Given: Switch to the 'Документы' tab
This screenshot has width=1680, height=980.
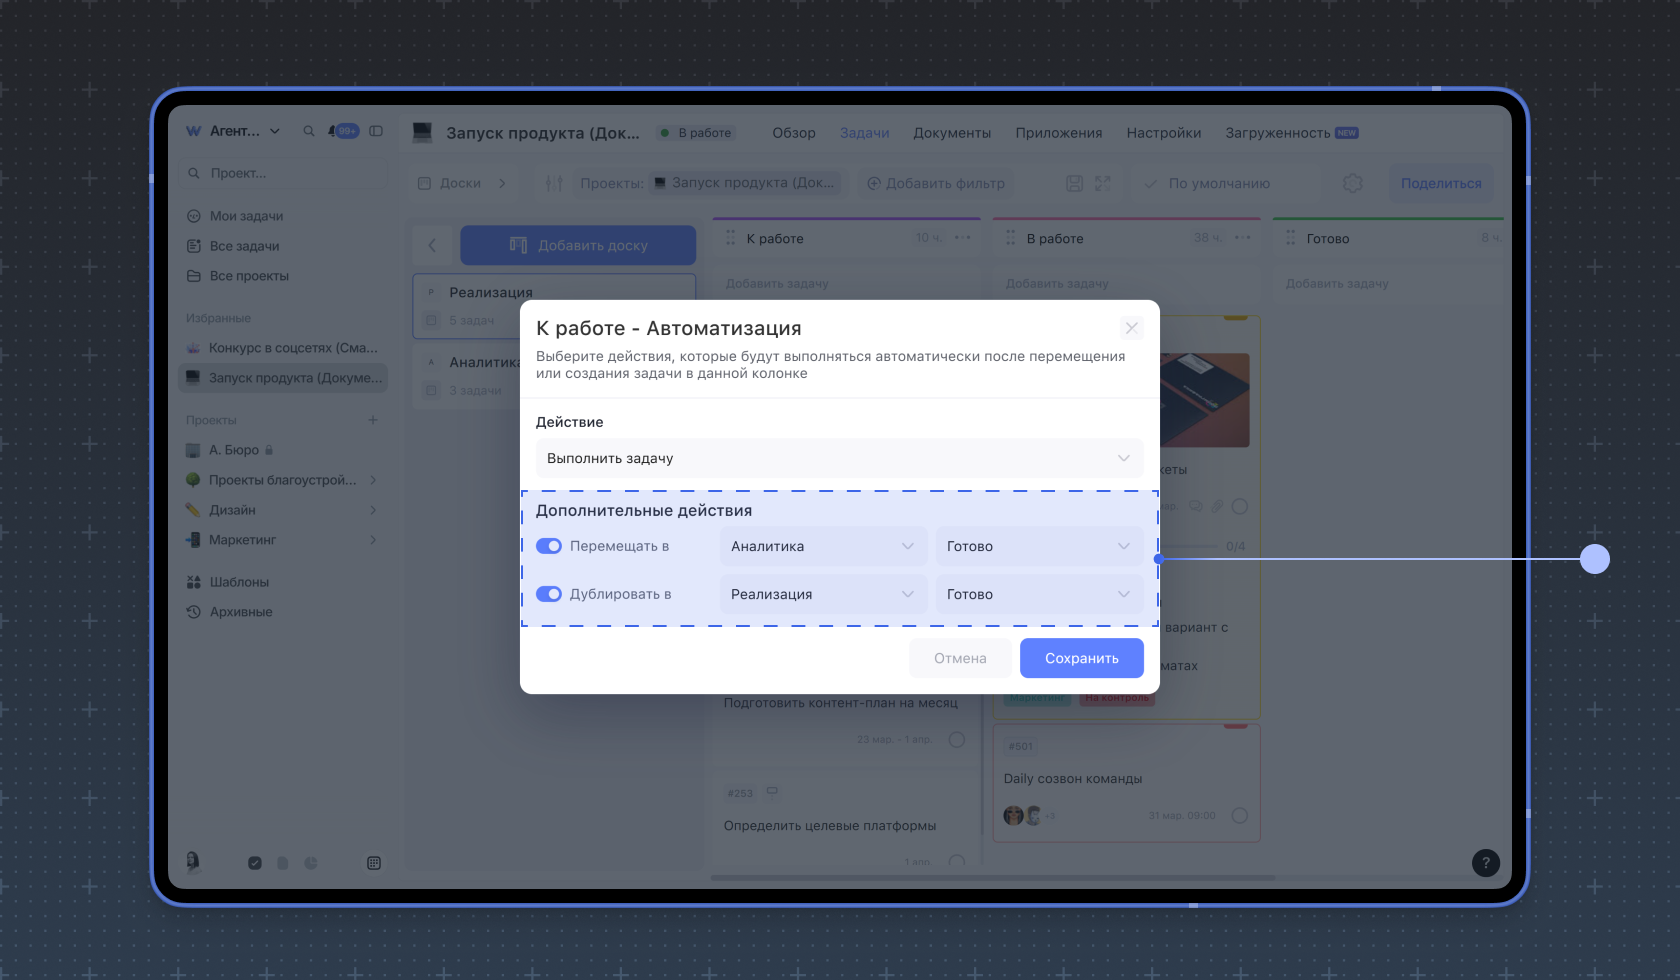Looking at the screenshot, I should (x=951, y=133).
